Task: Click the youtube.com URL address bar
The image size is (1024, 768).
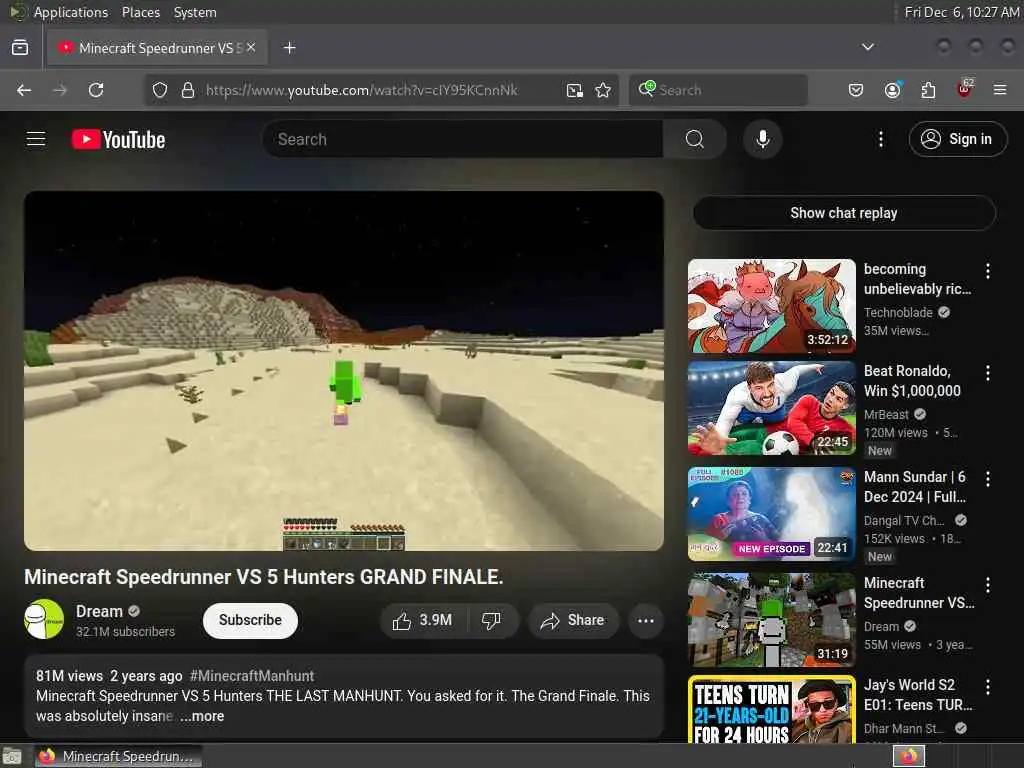Action: click(362, 90)
